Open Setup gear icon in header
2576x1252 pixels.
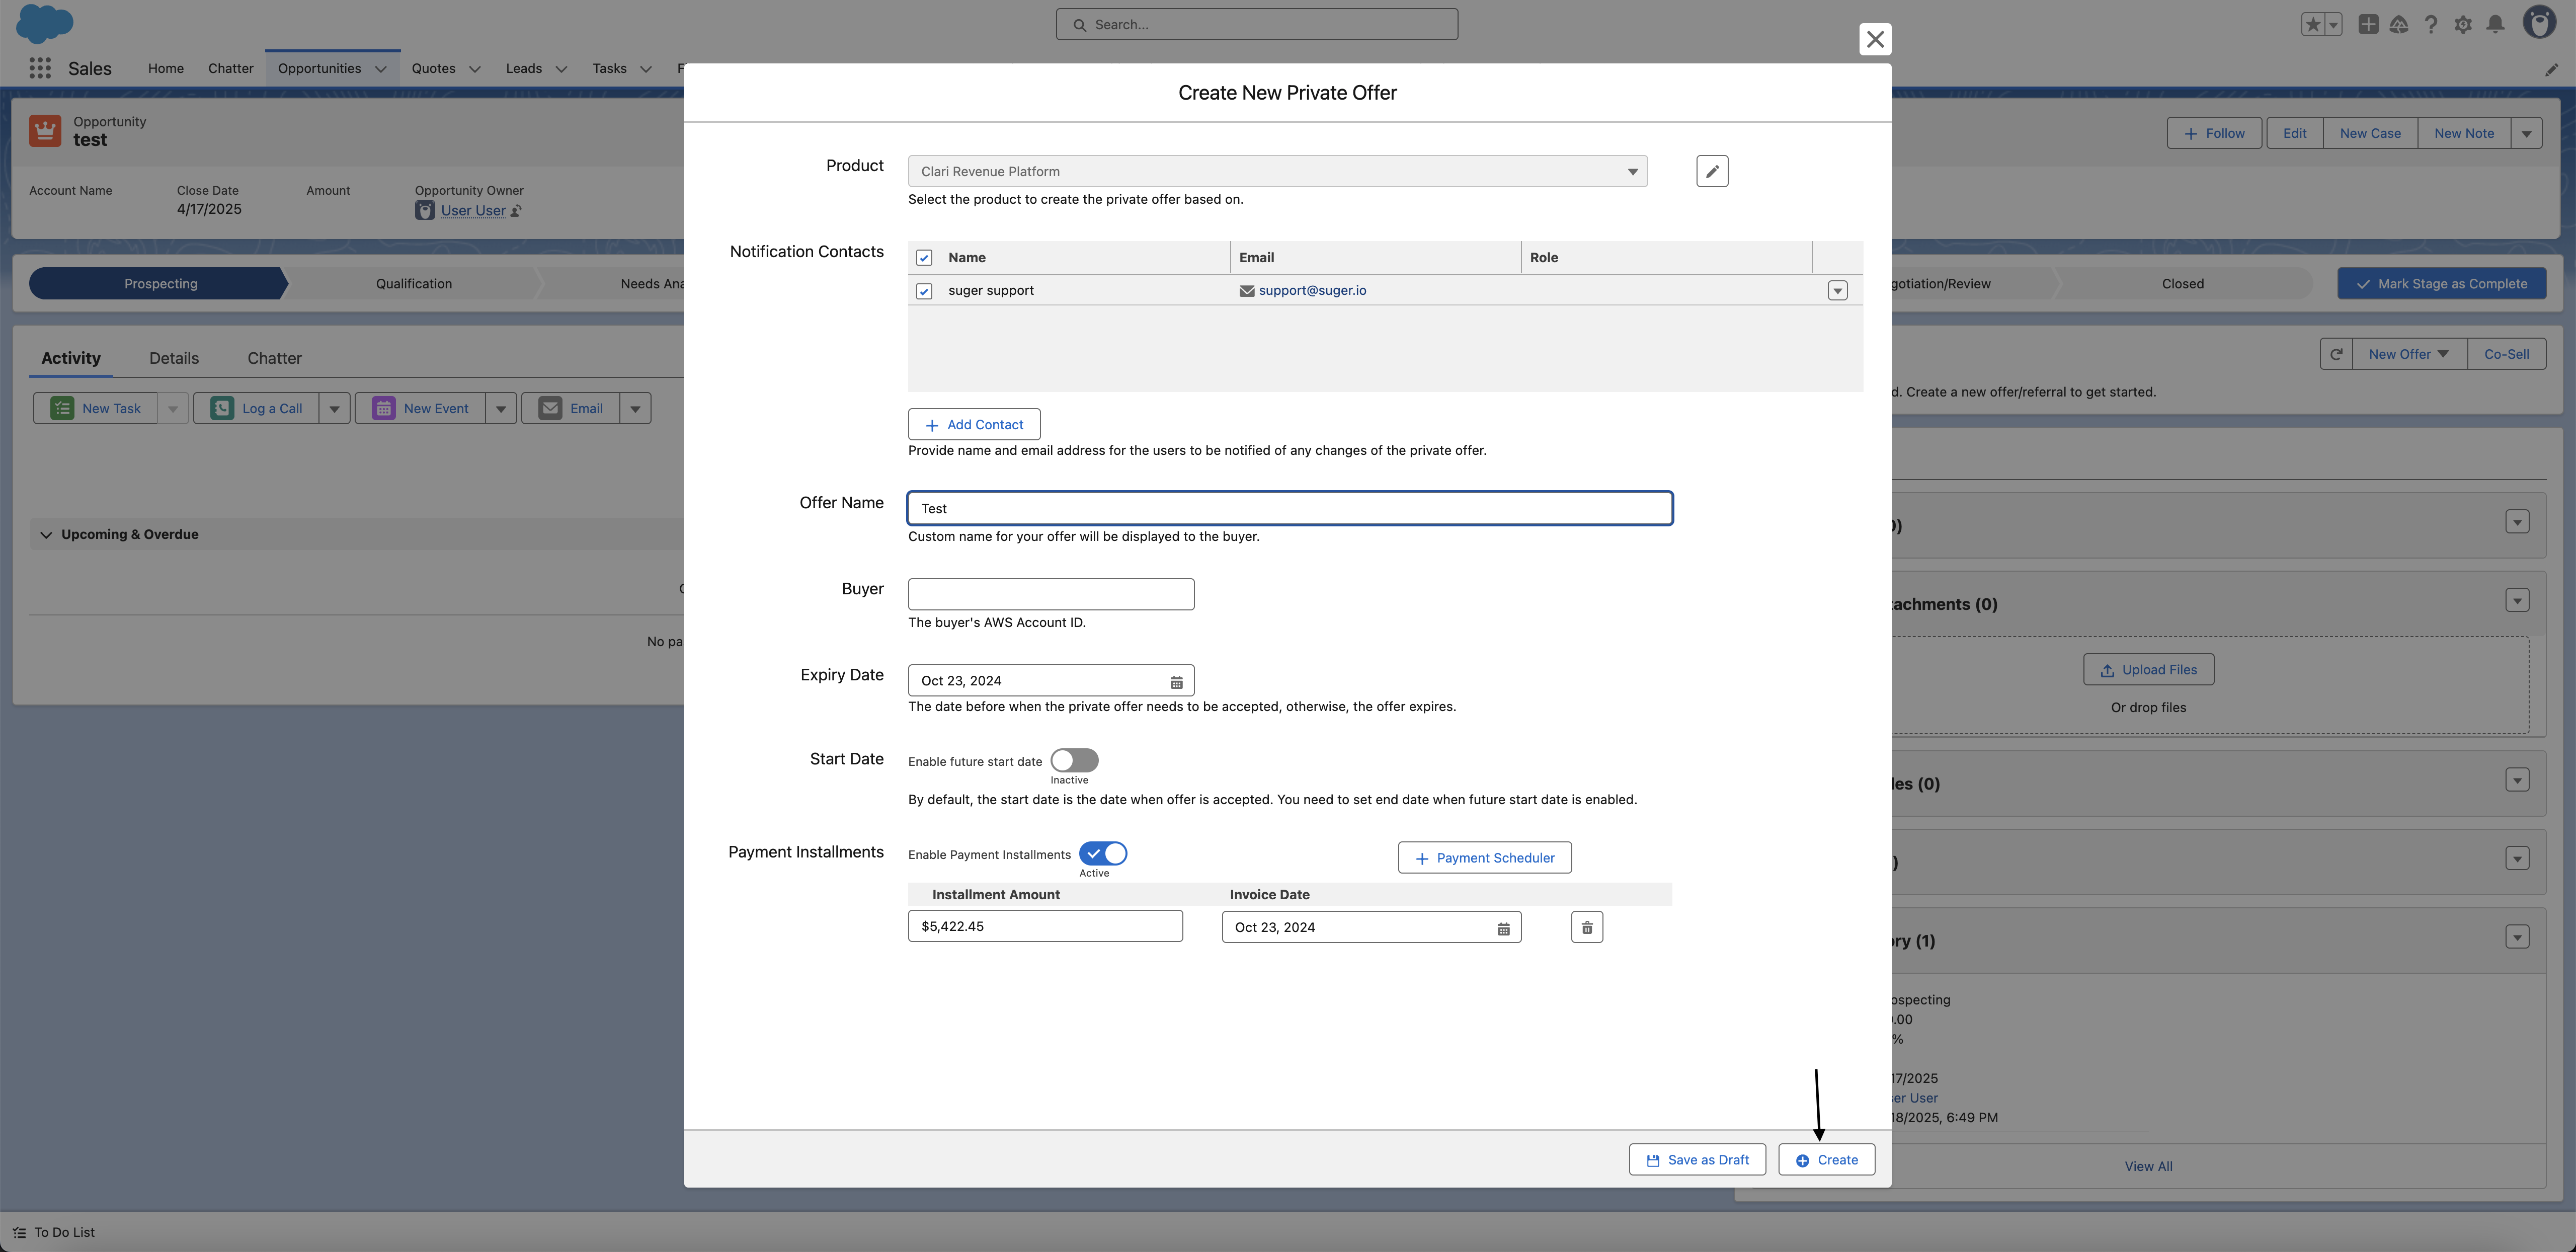pyautogui.click(x=2463, y=24)
